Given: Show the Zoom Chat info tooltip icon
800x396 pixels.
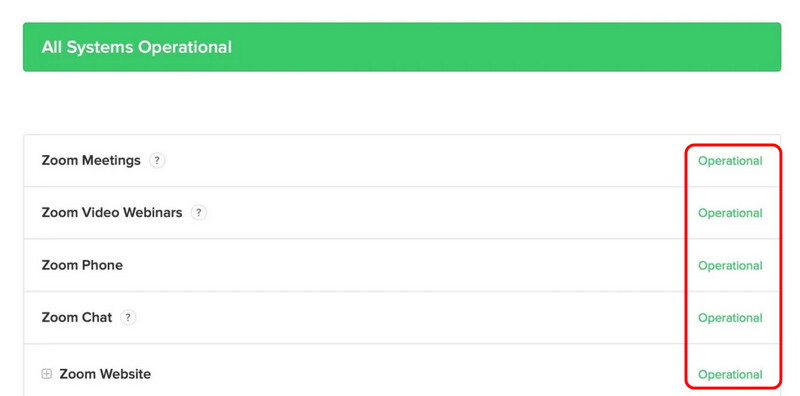Looking at the screenshot, I should [128, 318].
